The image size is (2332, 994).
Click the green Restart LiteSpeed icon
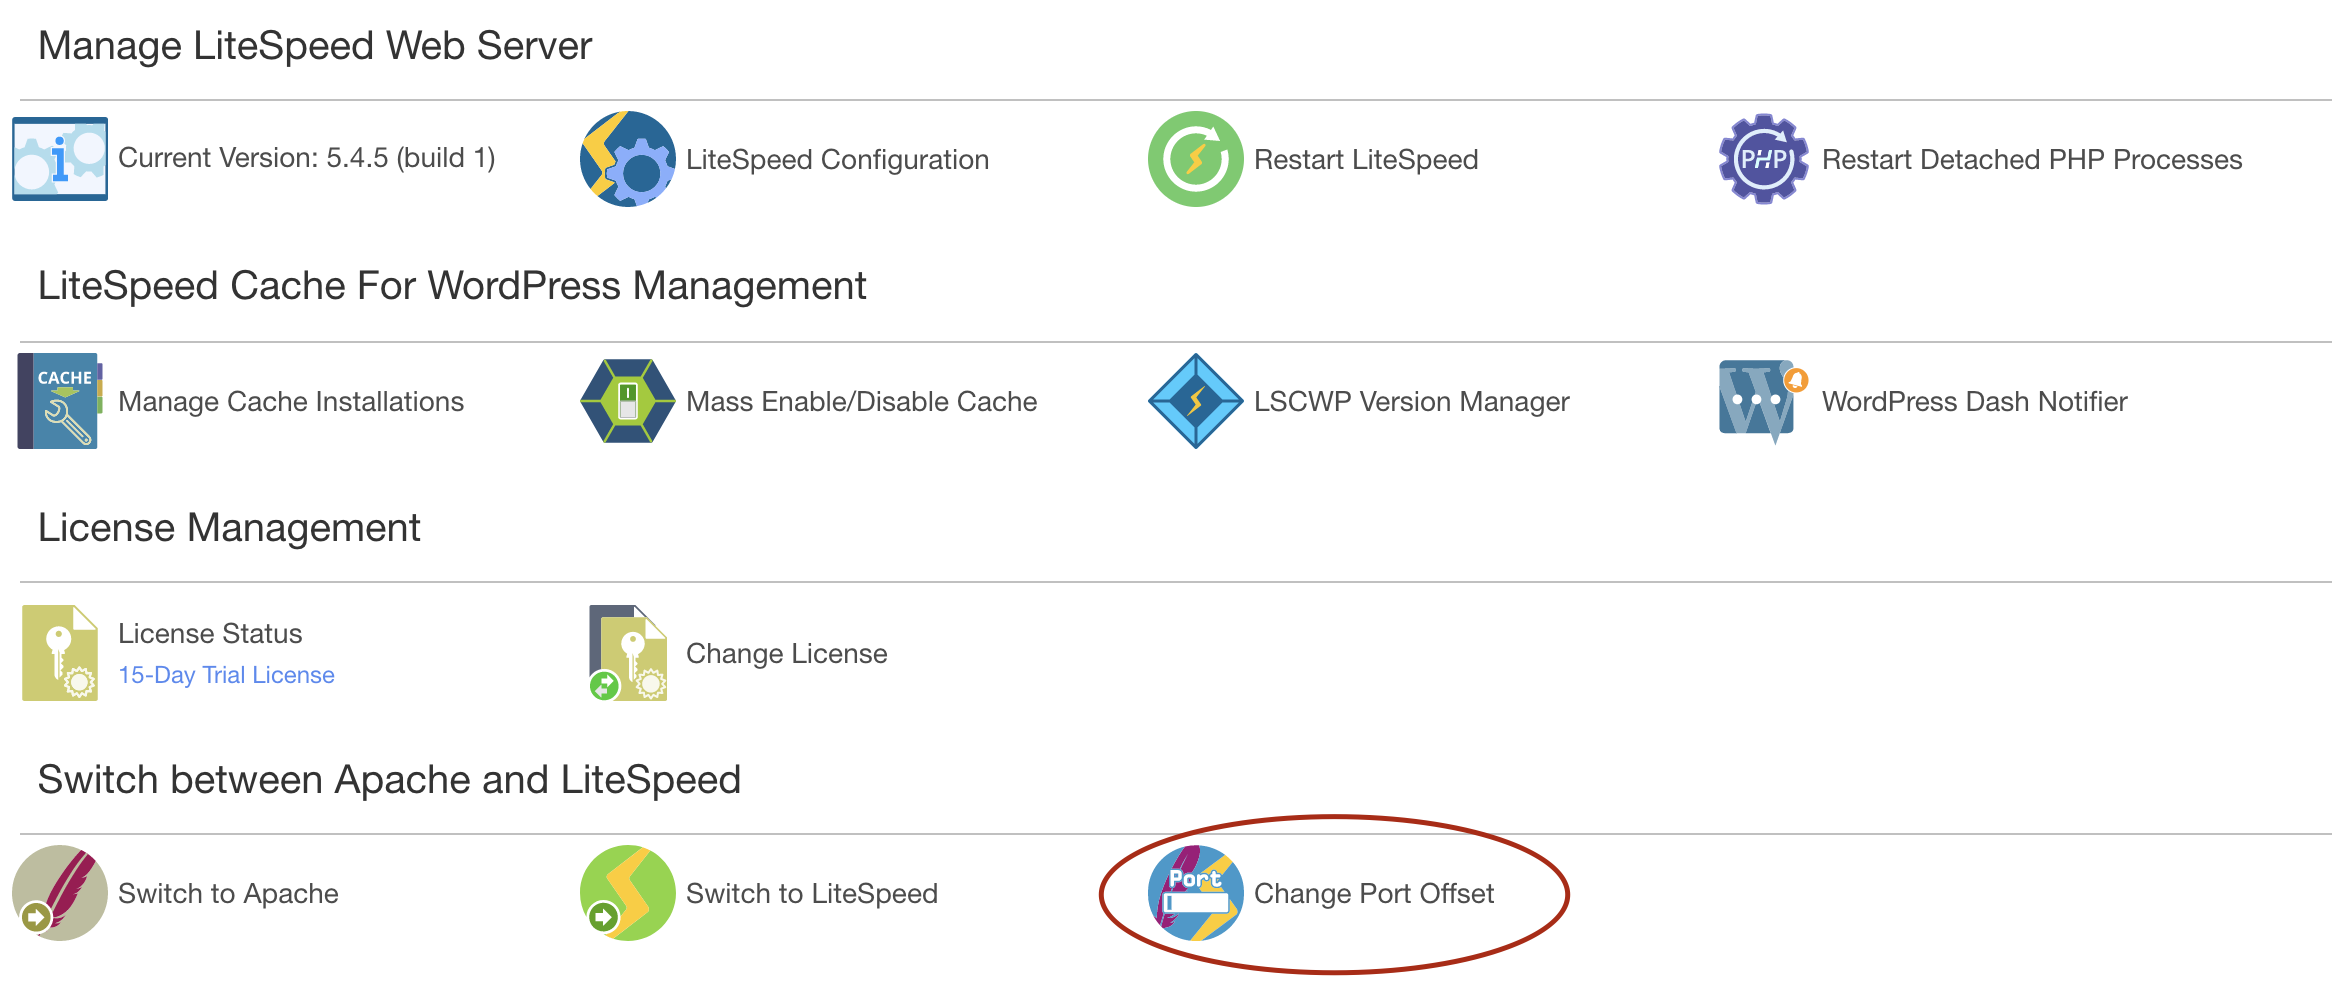pyautogui.click(x=1195, y=159)
